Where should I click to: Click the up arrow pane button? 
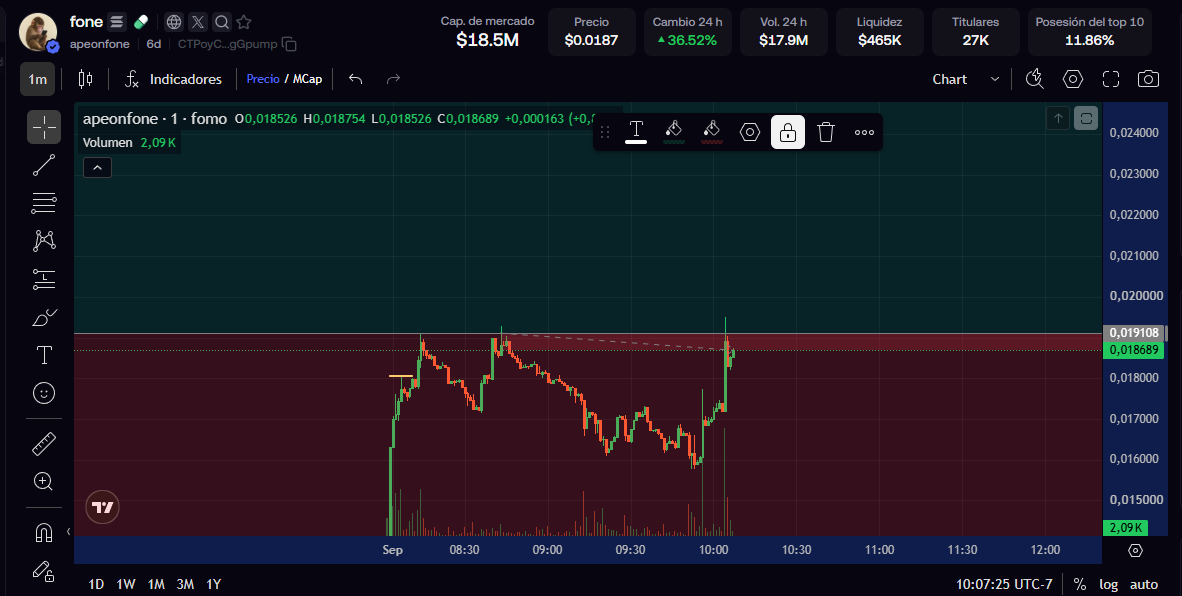point(1058,118)
